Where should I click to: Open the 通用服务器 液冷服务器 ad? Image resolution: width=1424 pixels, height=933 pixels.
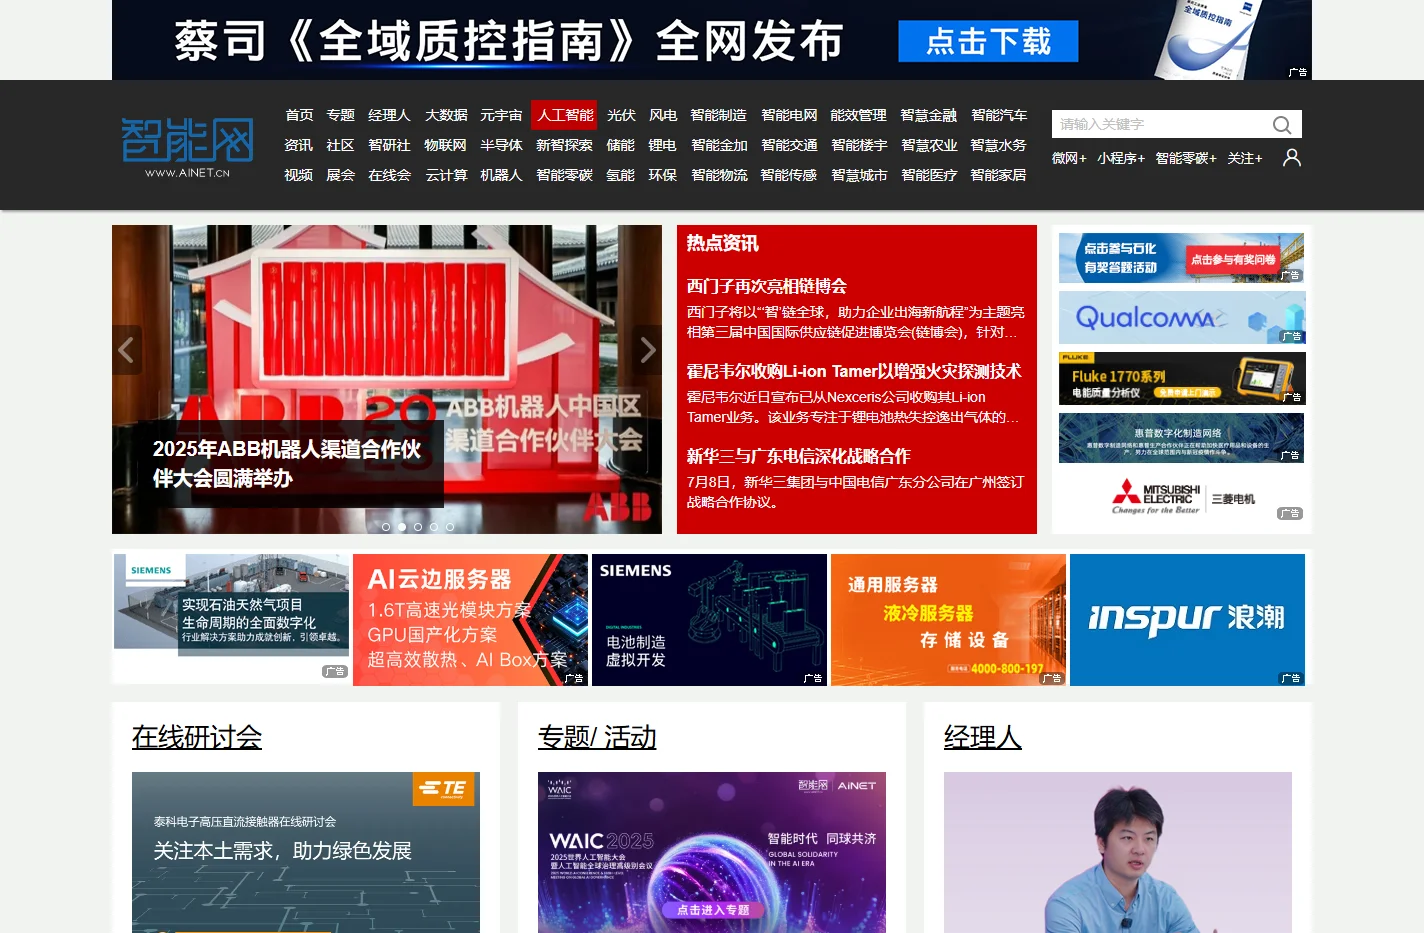(x=948, y=620)
